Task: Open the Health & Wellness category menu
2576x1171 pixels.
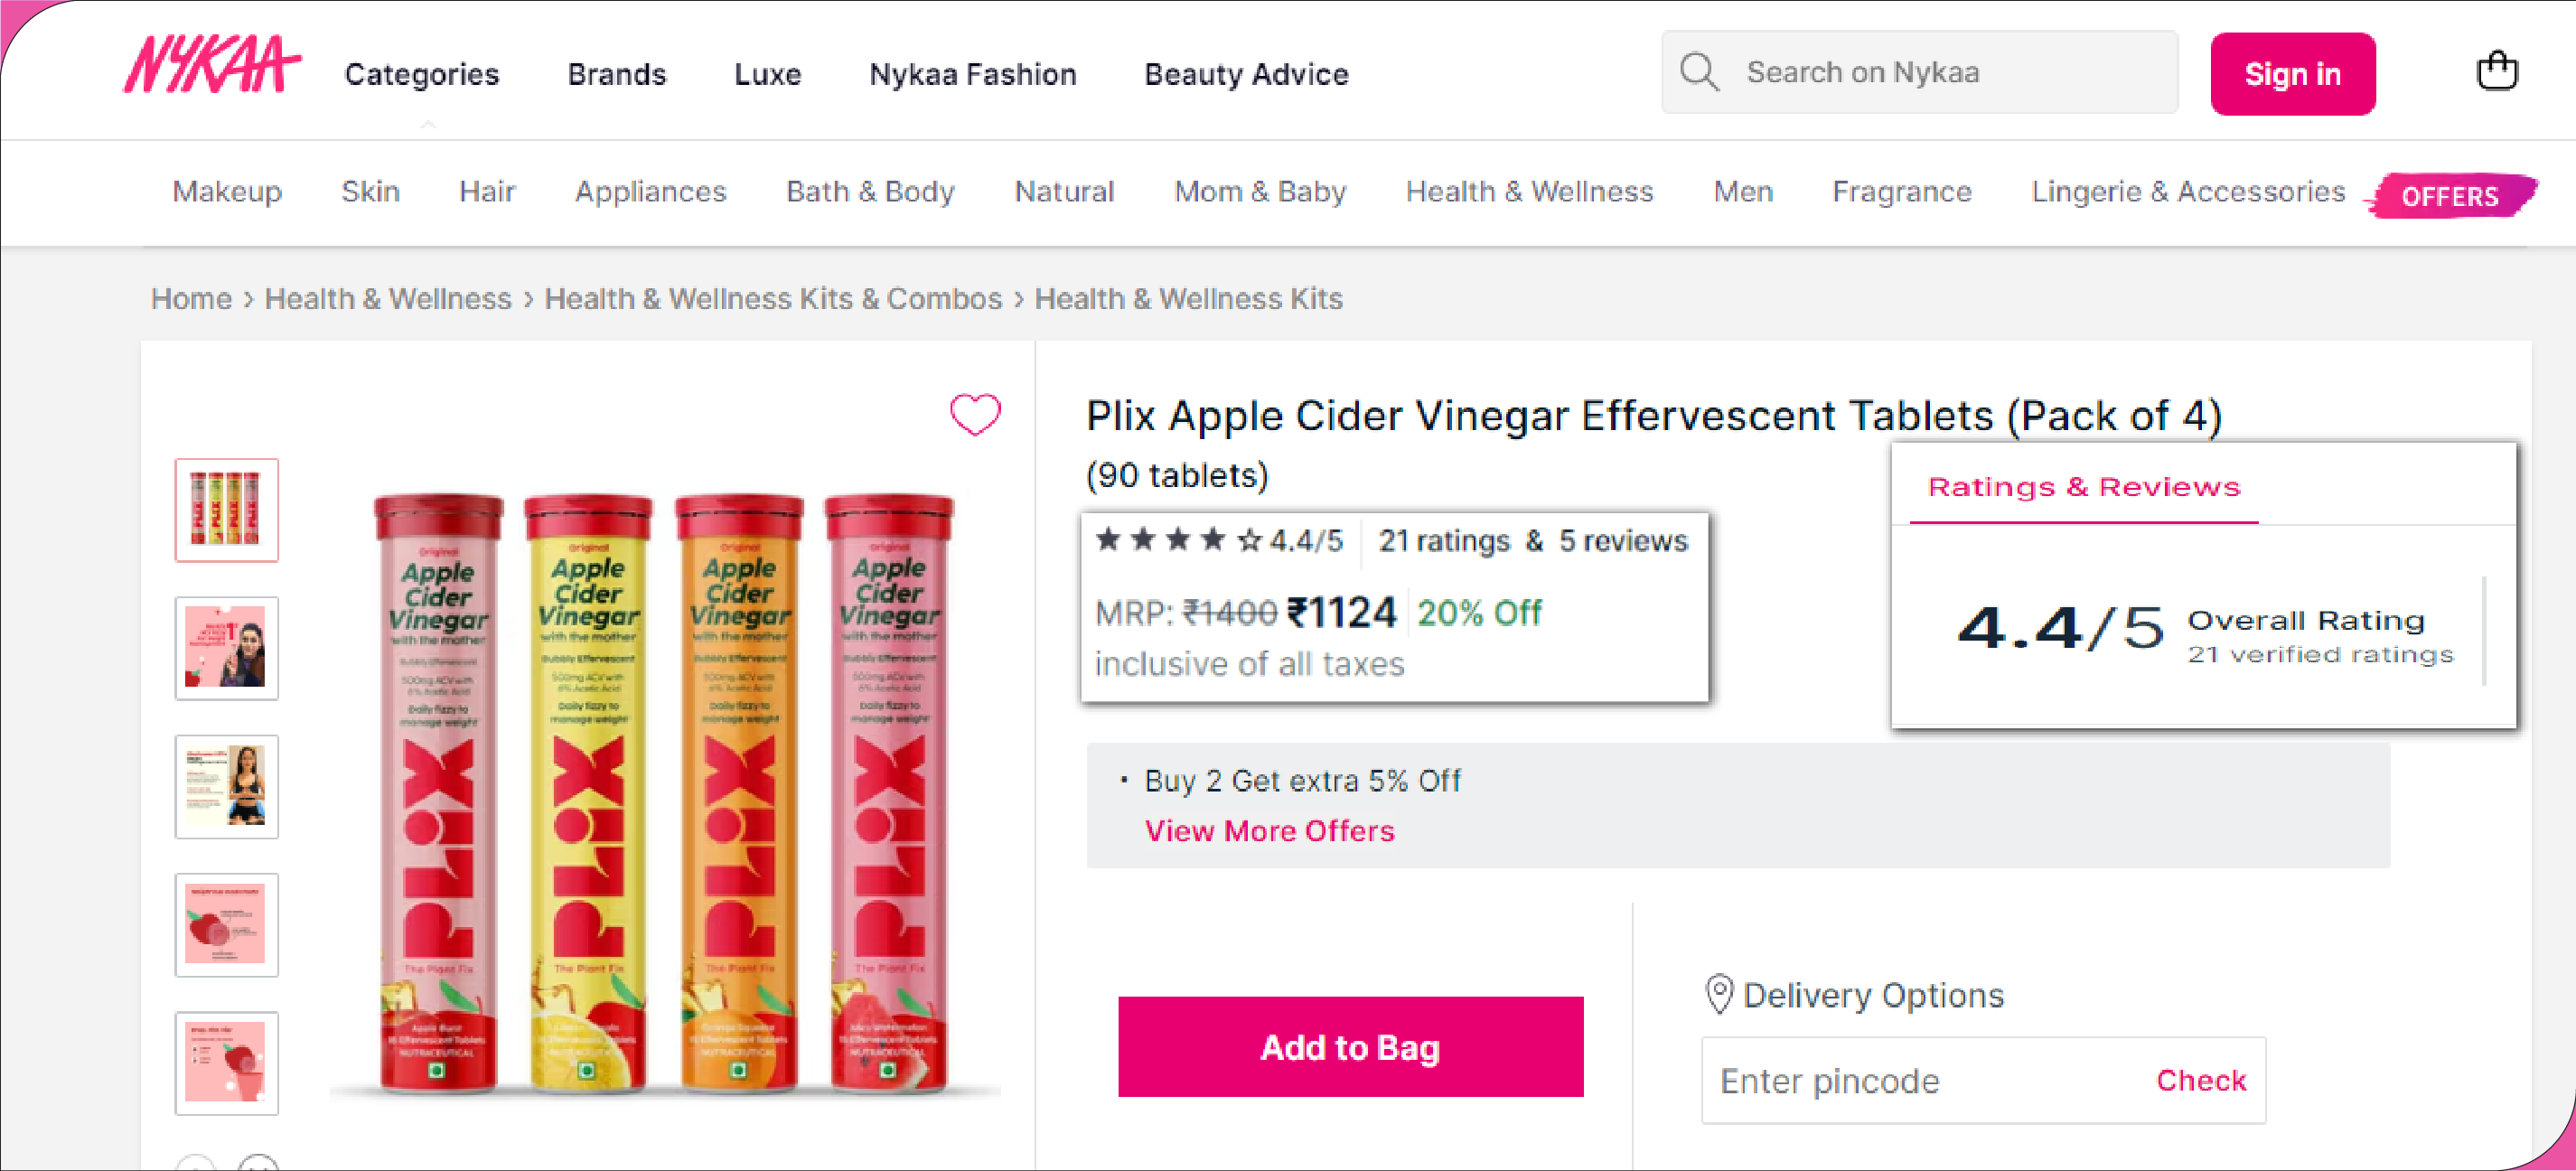Action: tap(1529, 191)
